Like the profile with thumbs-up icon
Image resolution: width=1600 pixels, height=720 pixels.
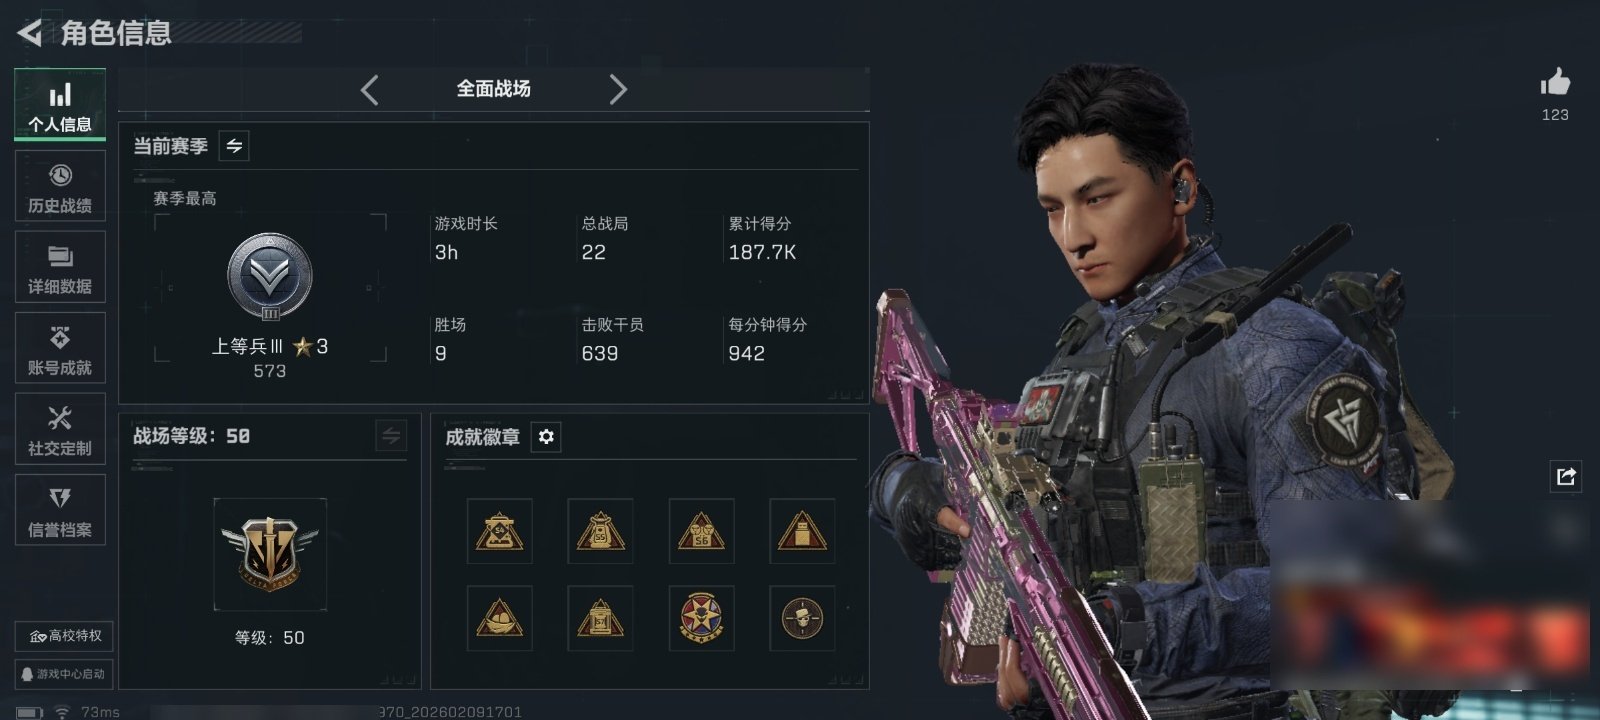pyautogui.click(x=1555, y=82)
